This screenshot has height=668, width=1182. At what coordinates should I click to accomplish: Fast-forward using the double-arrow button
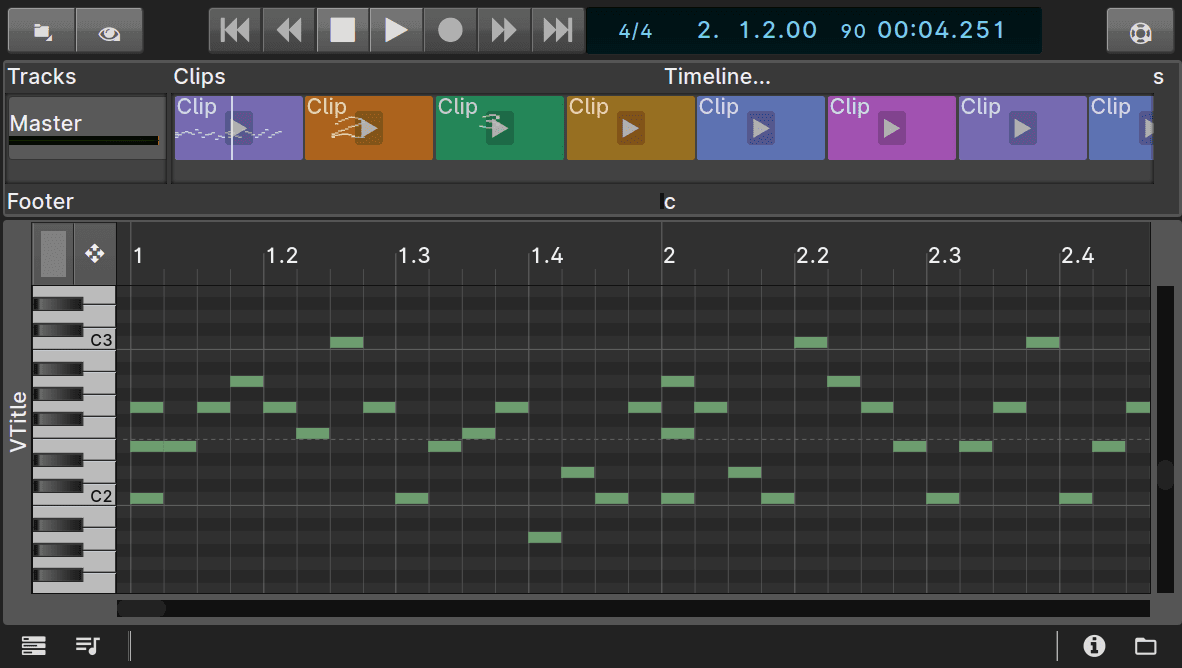(x=504, y=30)
